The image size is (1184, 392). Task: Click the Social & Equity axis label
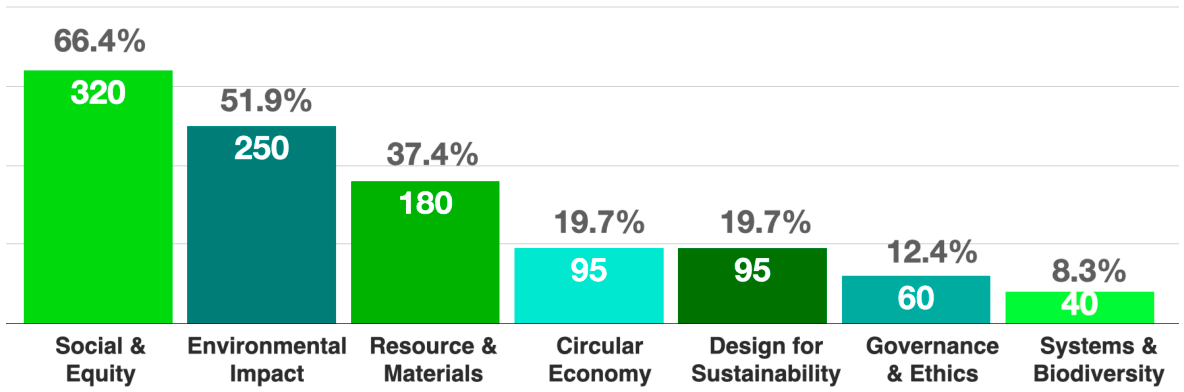[99, 360]
